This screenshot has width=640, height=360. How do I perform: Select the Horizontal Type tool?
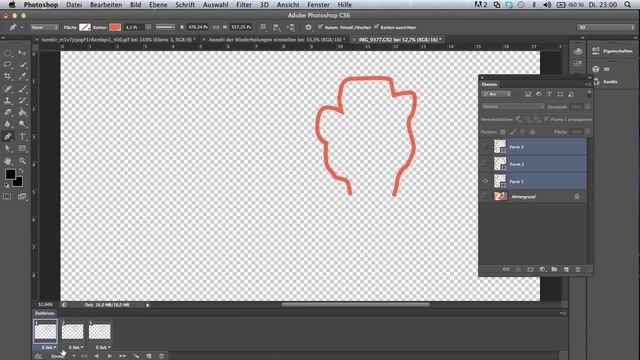click(x=22, y=137)
